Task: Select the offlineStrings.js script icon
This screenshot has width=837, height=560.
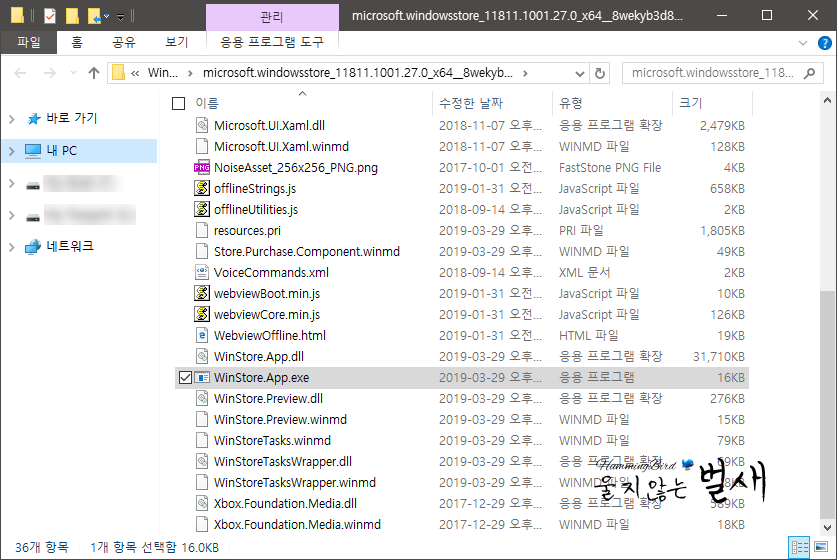Action: 202,188
